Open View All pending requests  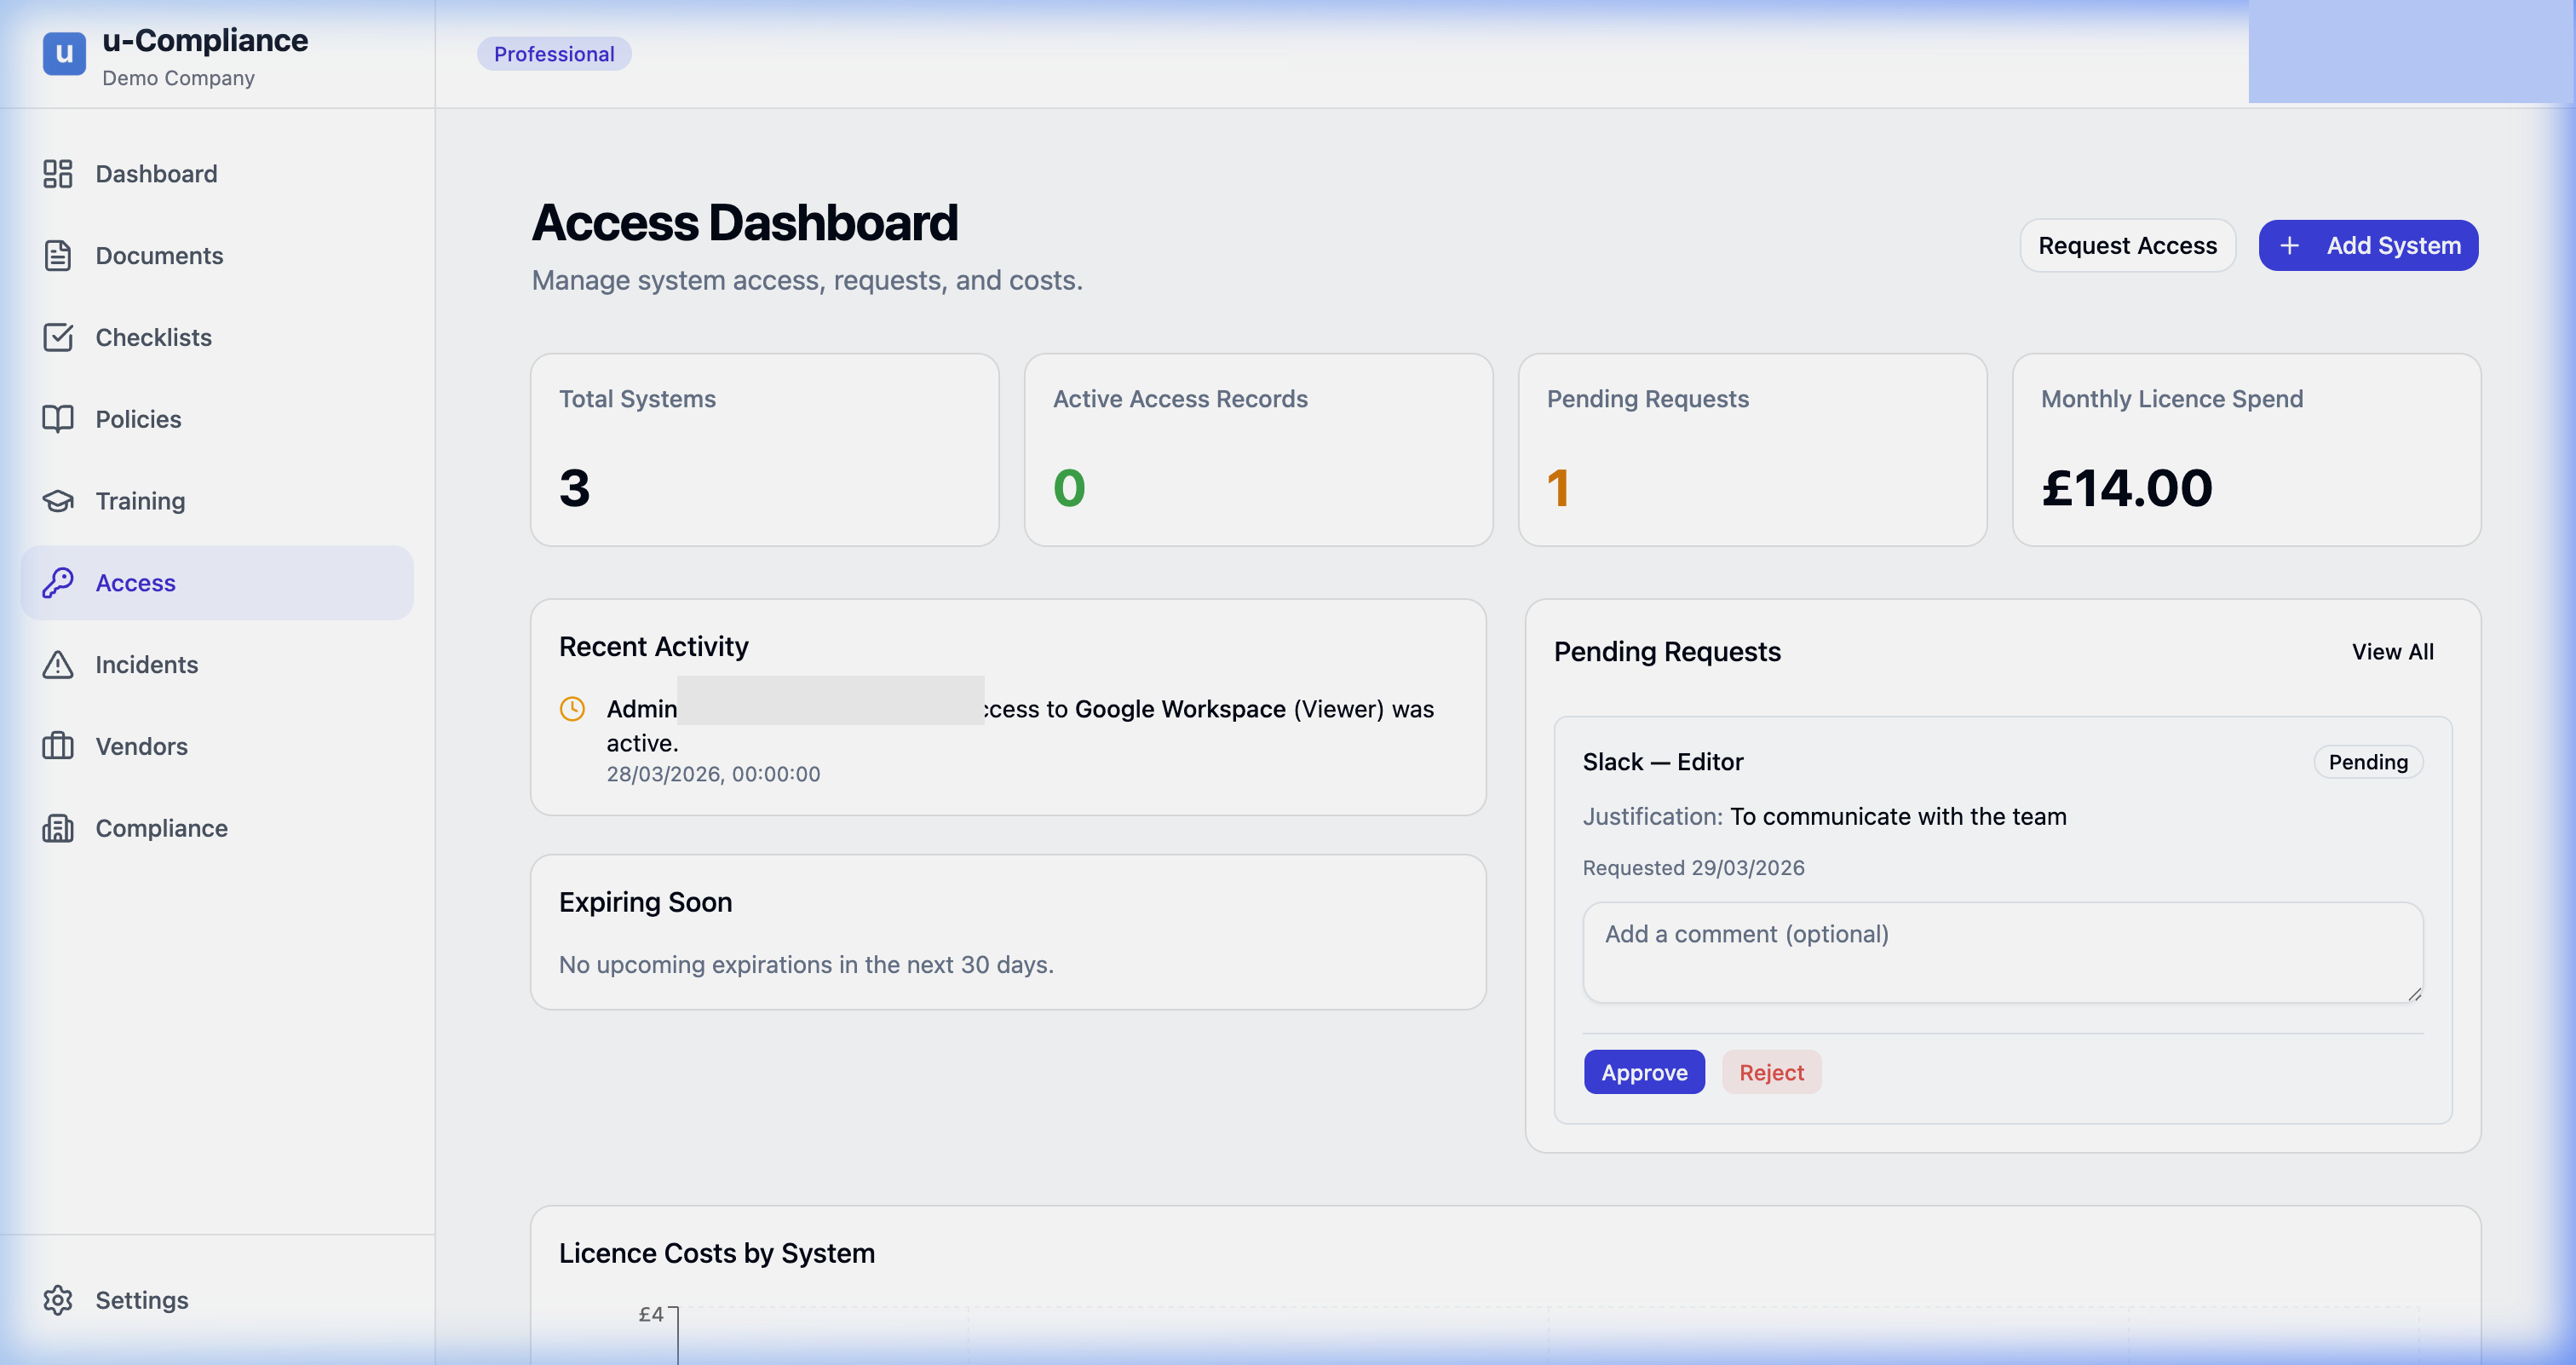coord(2393,651)
